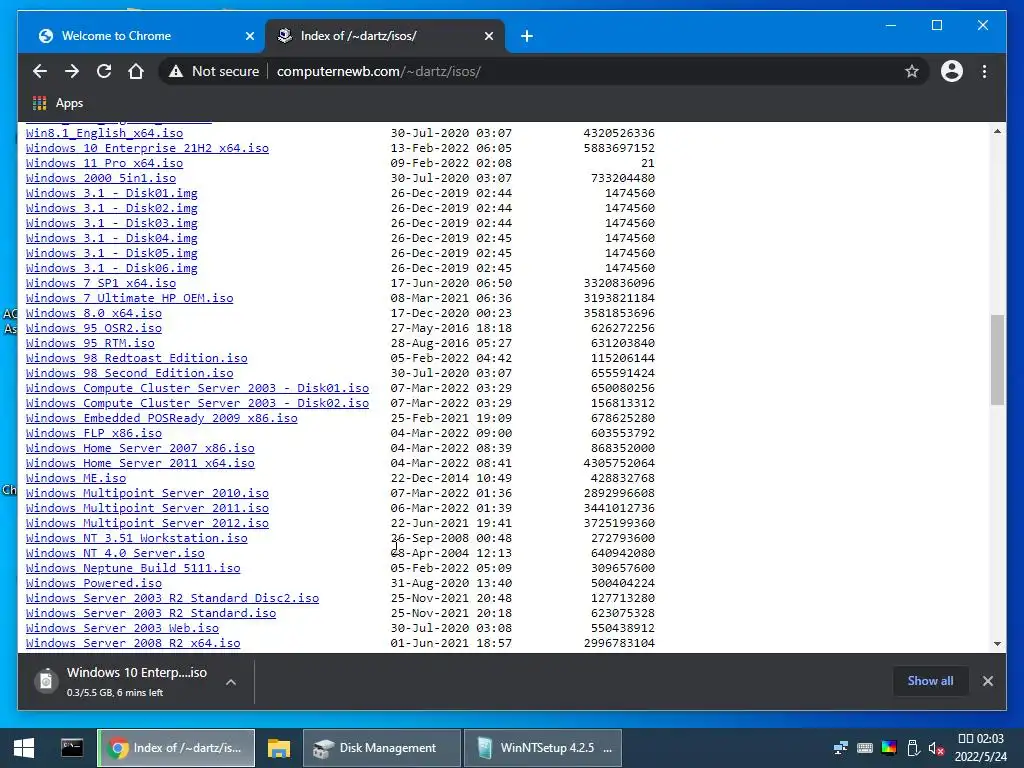This screenshot has height=768, width=1024.
Task: Click the Not secure warning icon
Action: tap(176, 71)
